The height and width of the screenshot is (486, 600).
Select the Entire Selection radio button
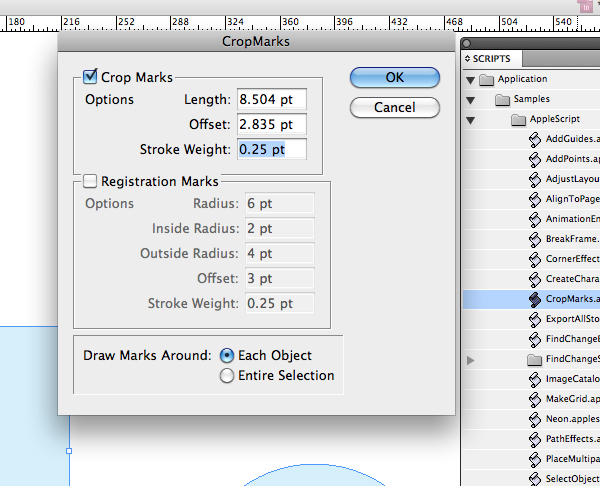(227, 375)
